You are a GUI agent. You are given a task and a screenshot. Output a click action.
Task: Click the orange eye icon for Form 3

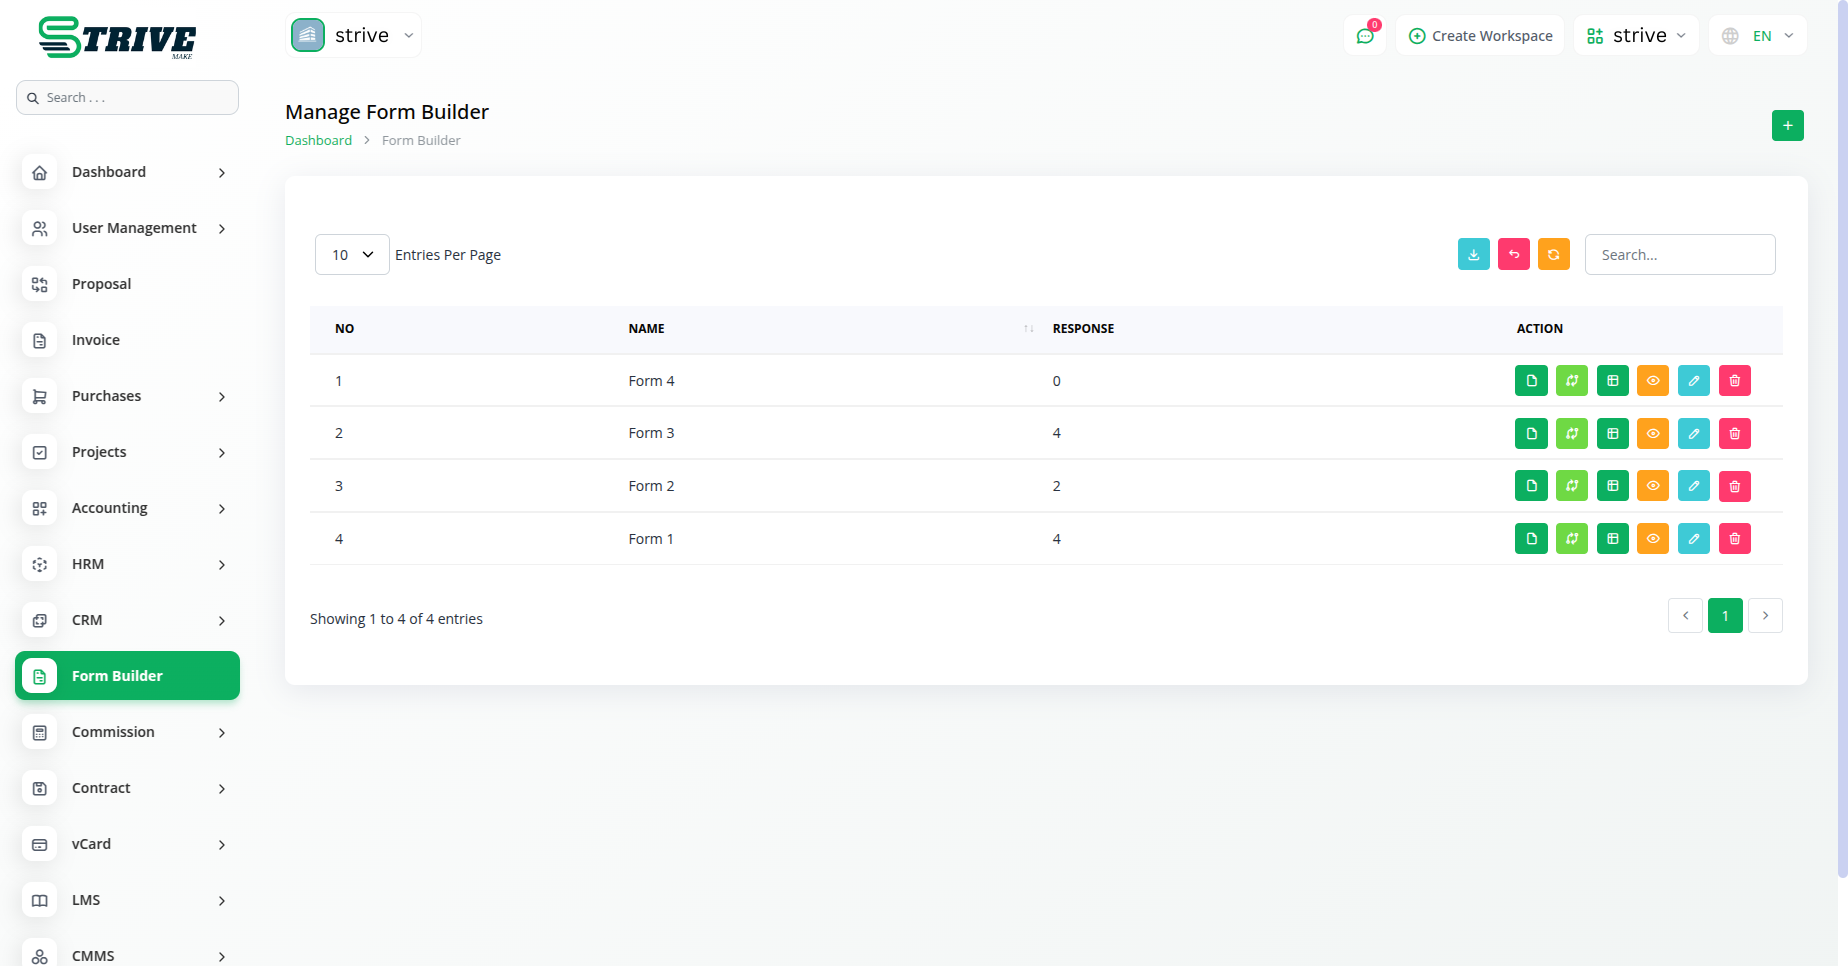tap(1653, 434)
